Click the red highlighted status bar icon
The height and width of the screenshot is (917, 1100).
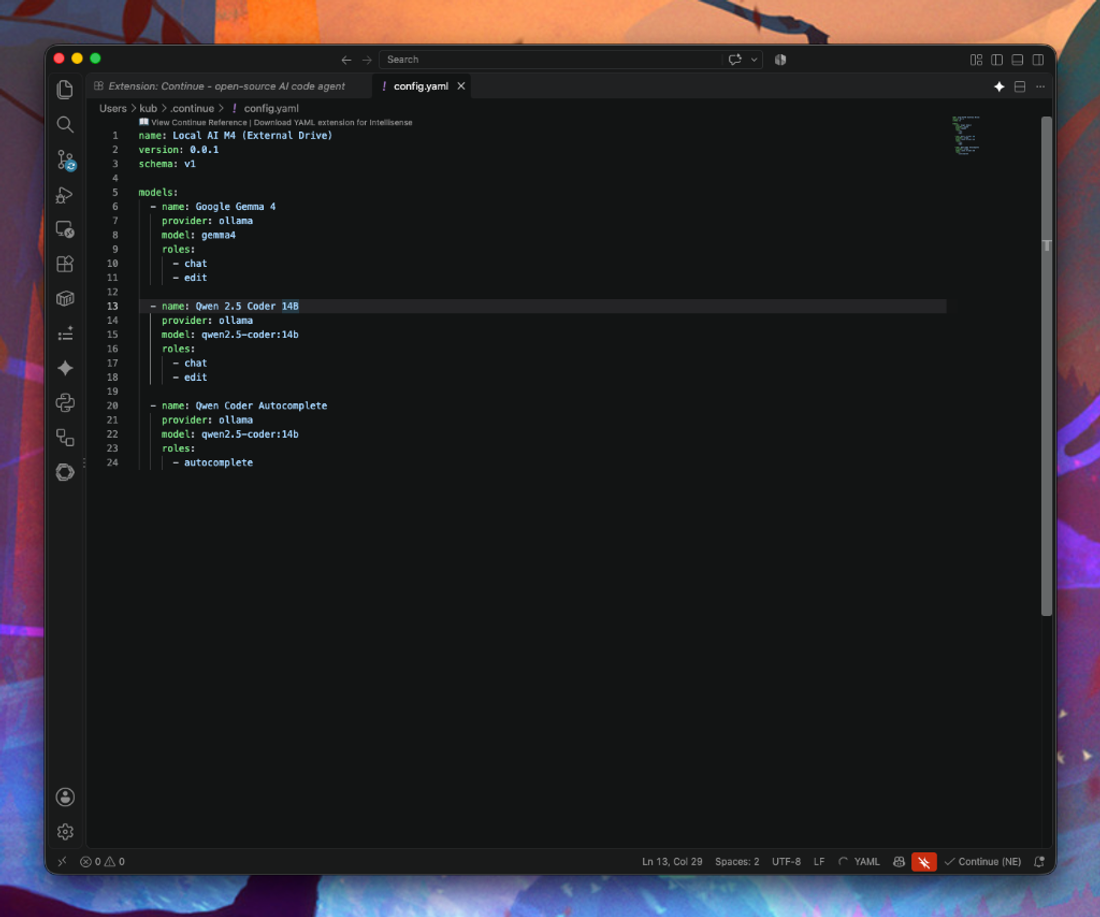tap(924, 862)
